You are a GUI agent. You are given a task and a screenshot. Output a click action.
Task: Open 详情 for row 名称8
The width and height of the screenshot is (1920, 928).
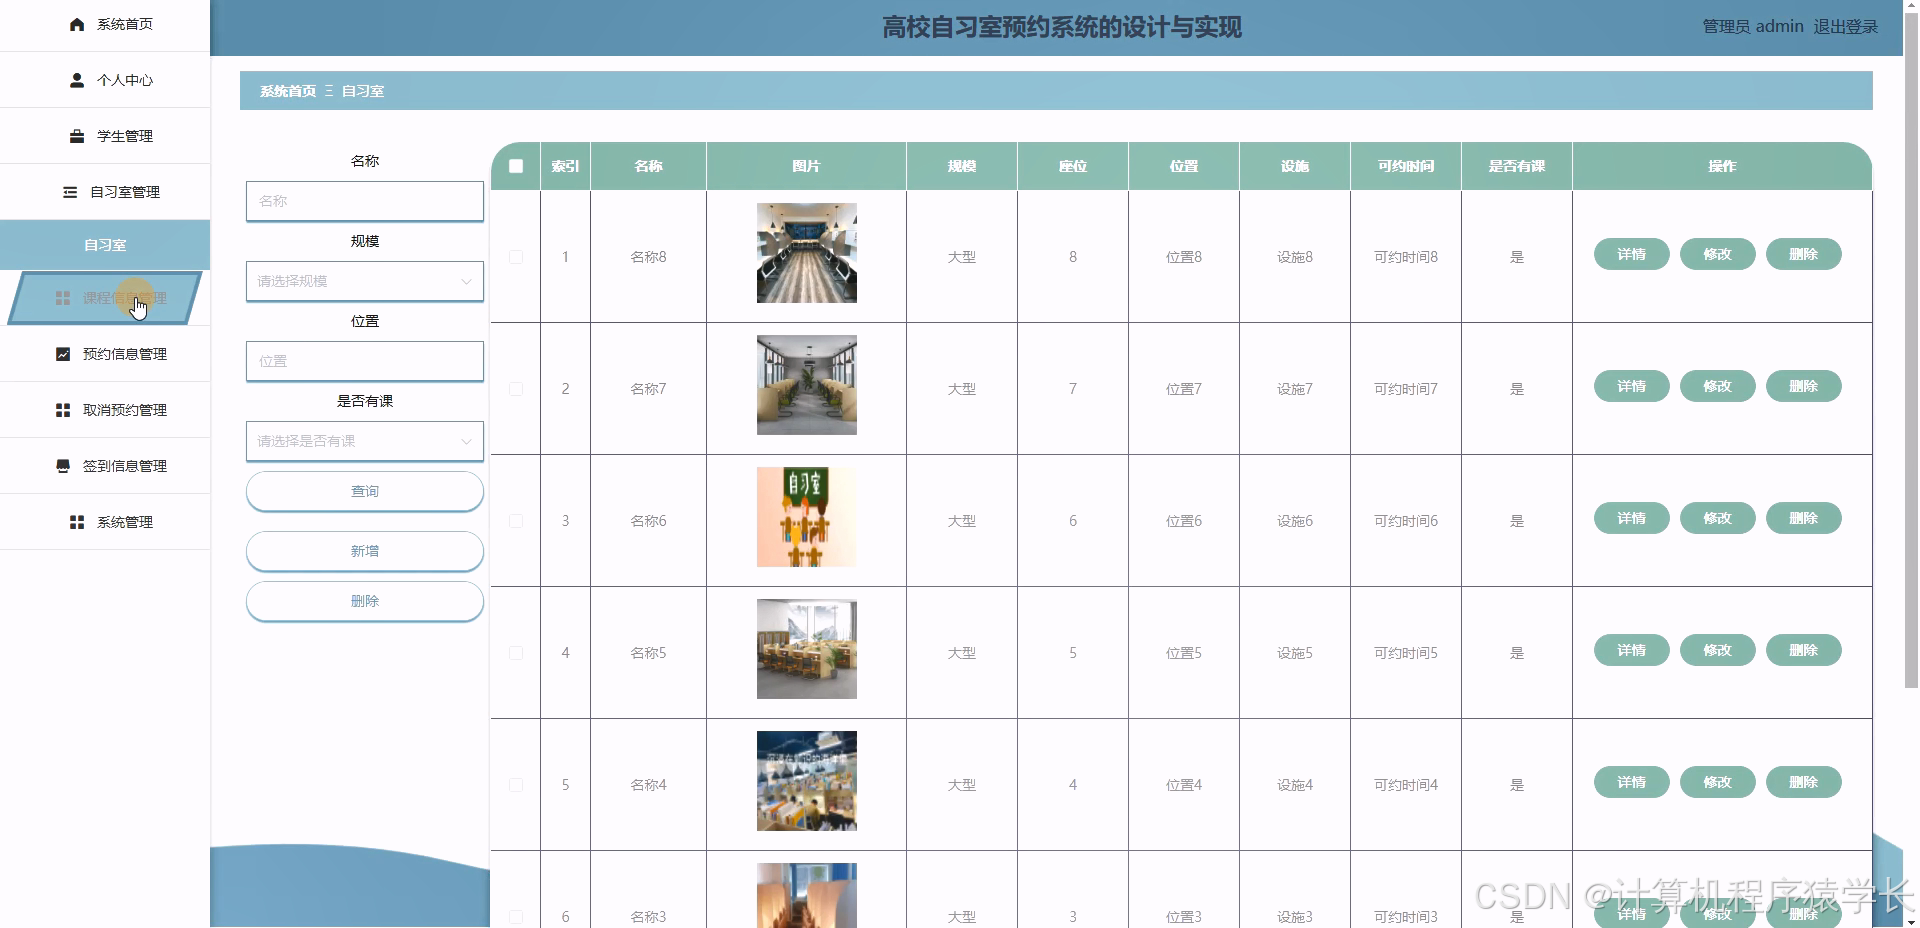[x=1631, y=254]
